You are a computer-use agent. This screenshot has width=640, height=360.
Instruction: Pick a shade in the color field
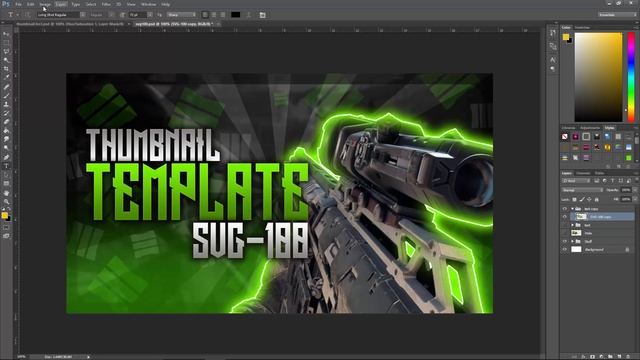coord(598,77)
